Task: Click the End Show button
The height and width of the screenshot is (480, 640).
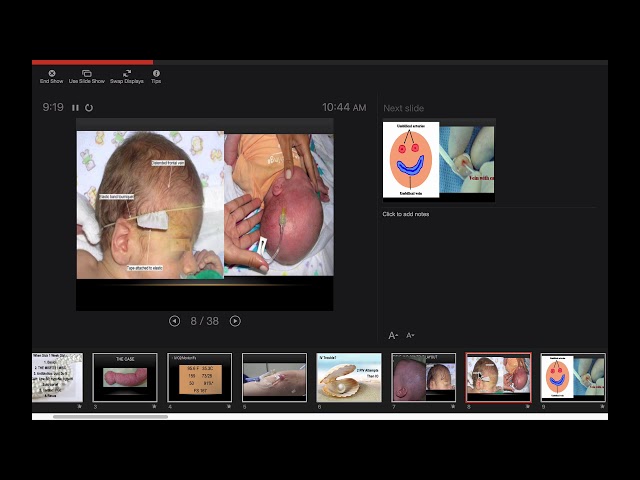Action: point(51,76)
